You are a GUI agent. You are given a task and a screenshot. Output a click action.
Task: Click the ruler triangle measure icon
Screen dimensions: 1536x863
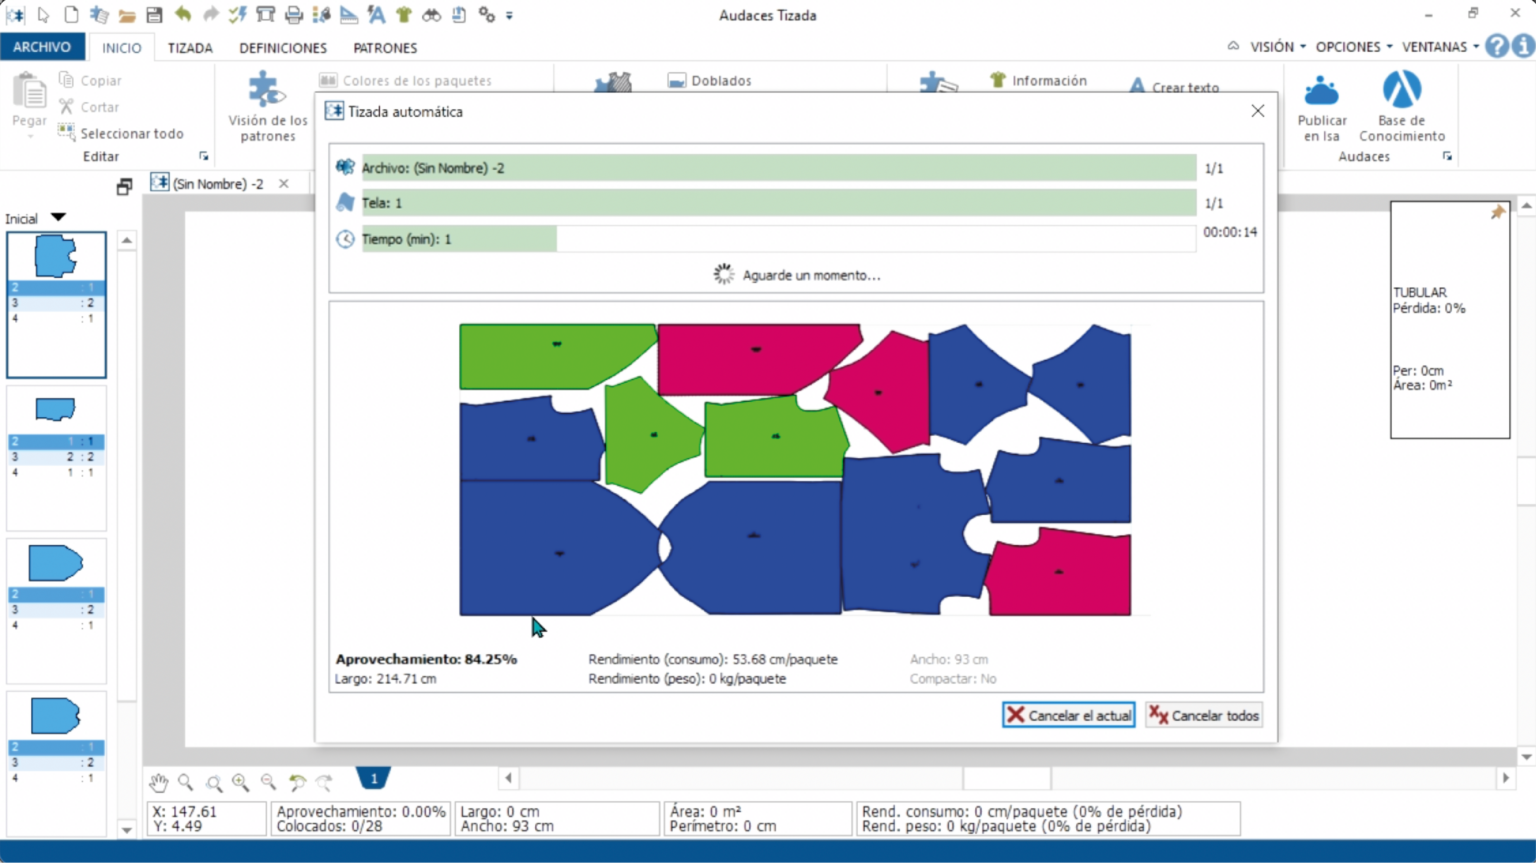pos(348,15)
